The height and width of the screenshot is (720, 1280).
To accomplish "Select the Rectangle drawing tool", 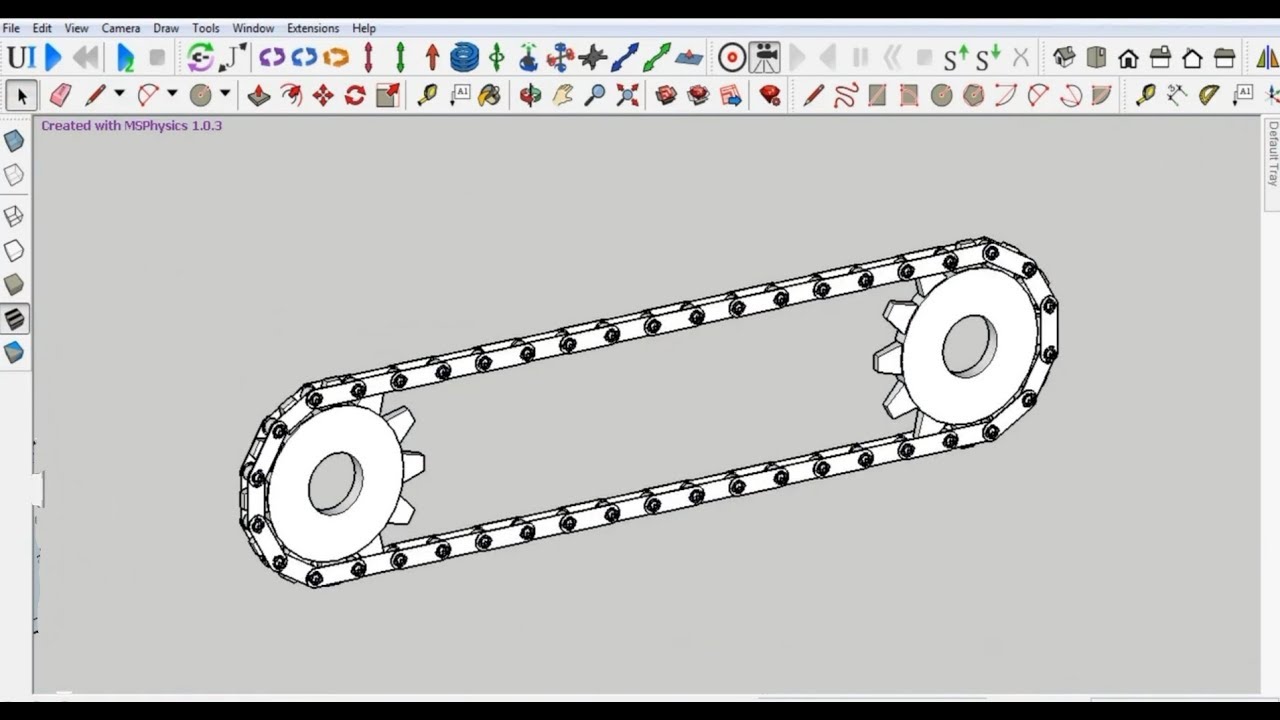I will point(877,96).
